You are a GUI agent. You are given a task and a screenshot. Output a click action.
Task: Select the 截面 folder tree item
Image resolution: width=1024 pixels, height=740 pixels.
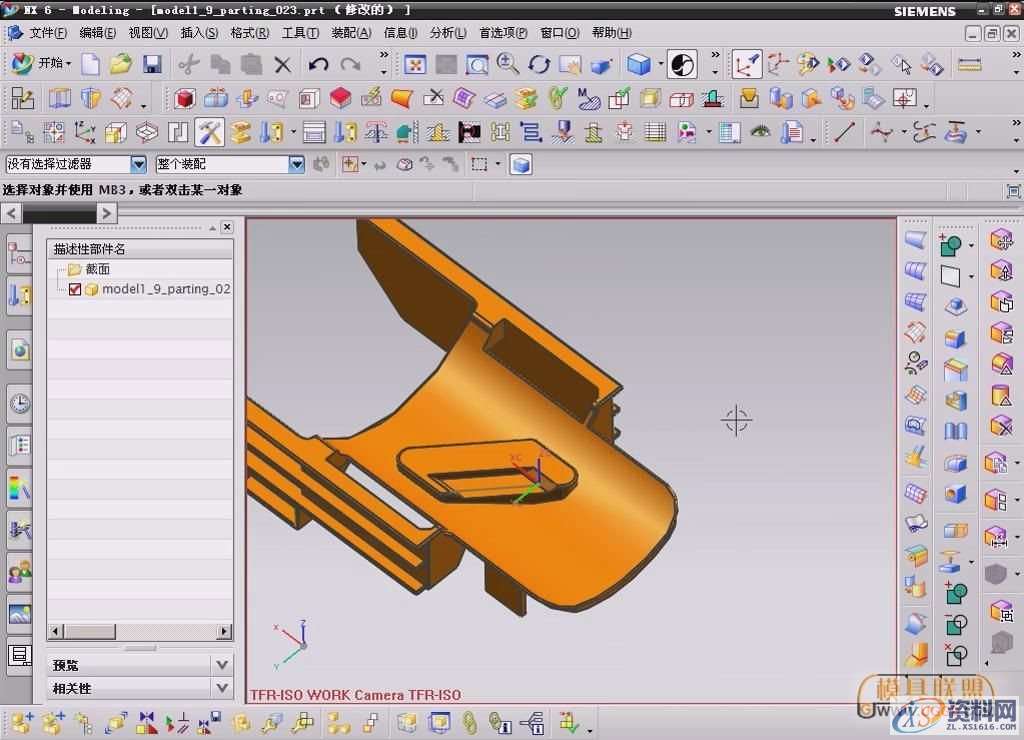pyautogui.click(x=97, y=269)
